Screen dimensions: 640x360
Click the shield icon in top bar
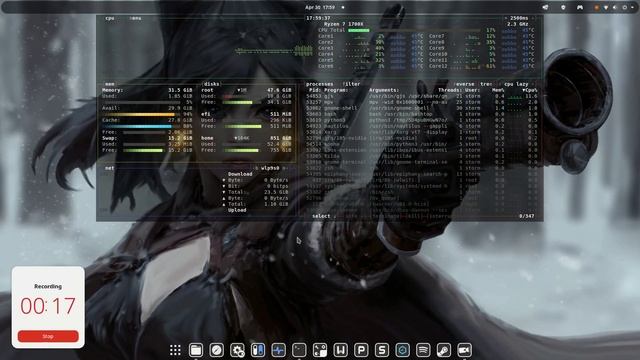point(563,7)
